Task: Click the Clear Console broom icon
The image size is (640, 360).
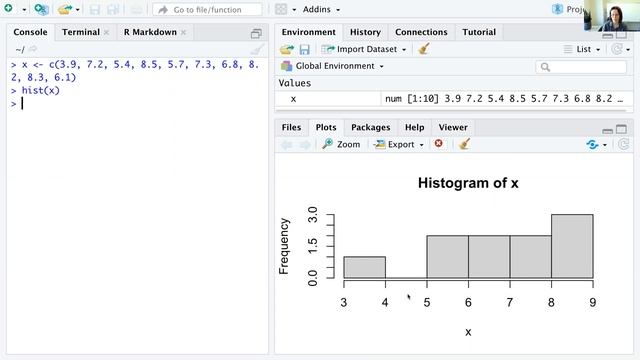Action: tap(257, 49)
